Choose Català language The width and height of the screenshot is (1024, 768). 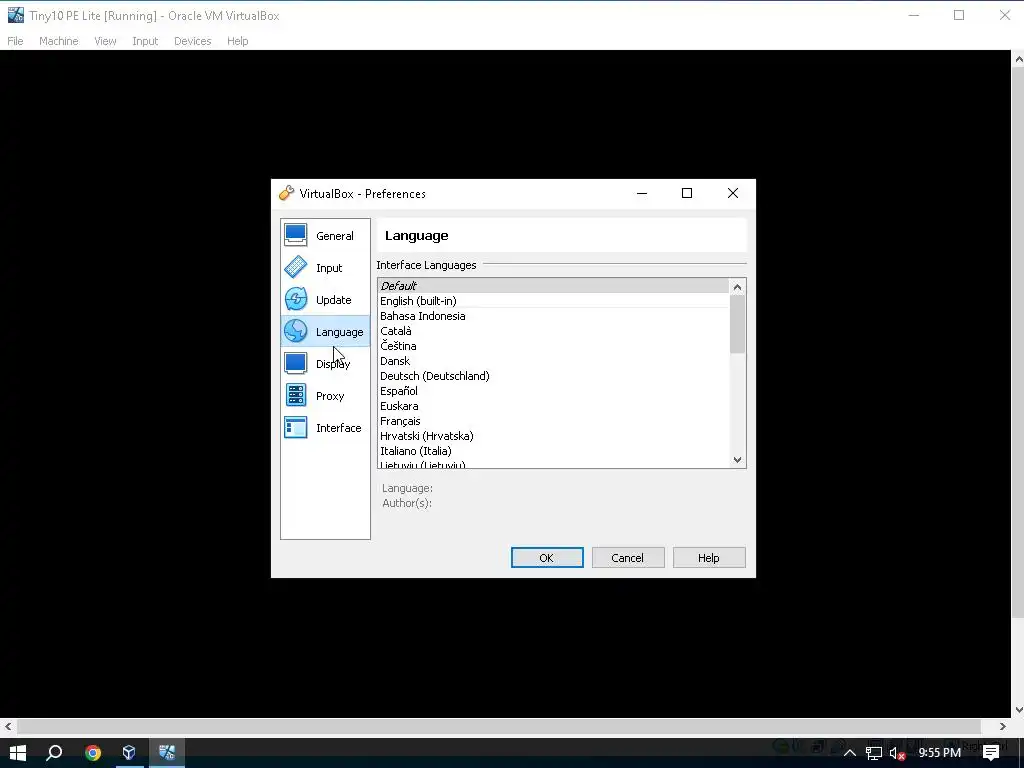tap(553, 330)
